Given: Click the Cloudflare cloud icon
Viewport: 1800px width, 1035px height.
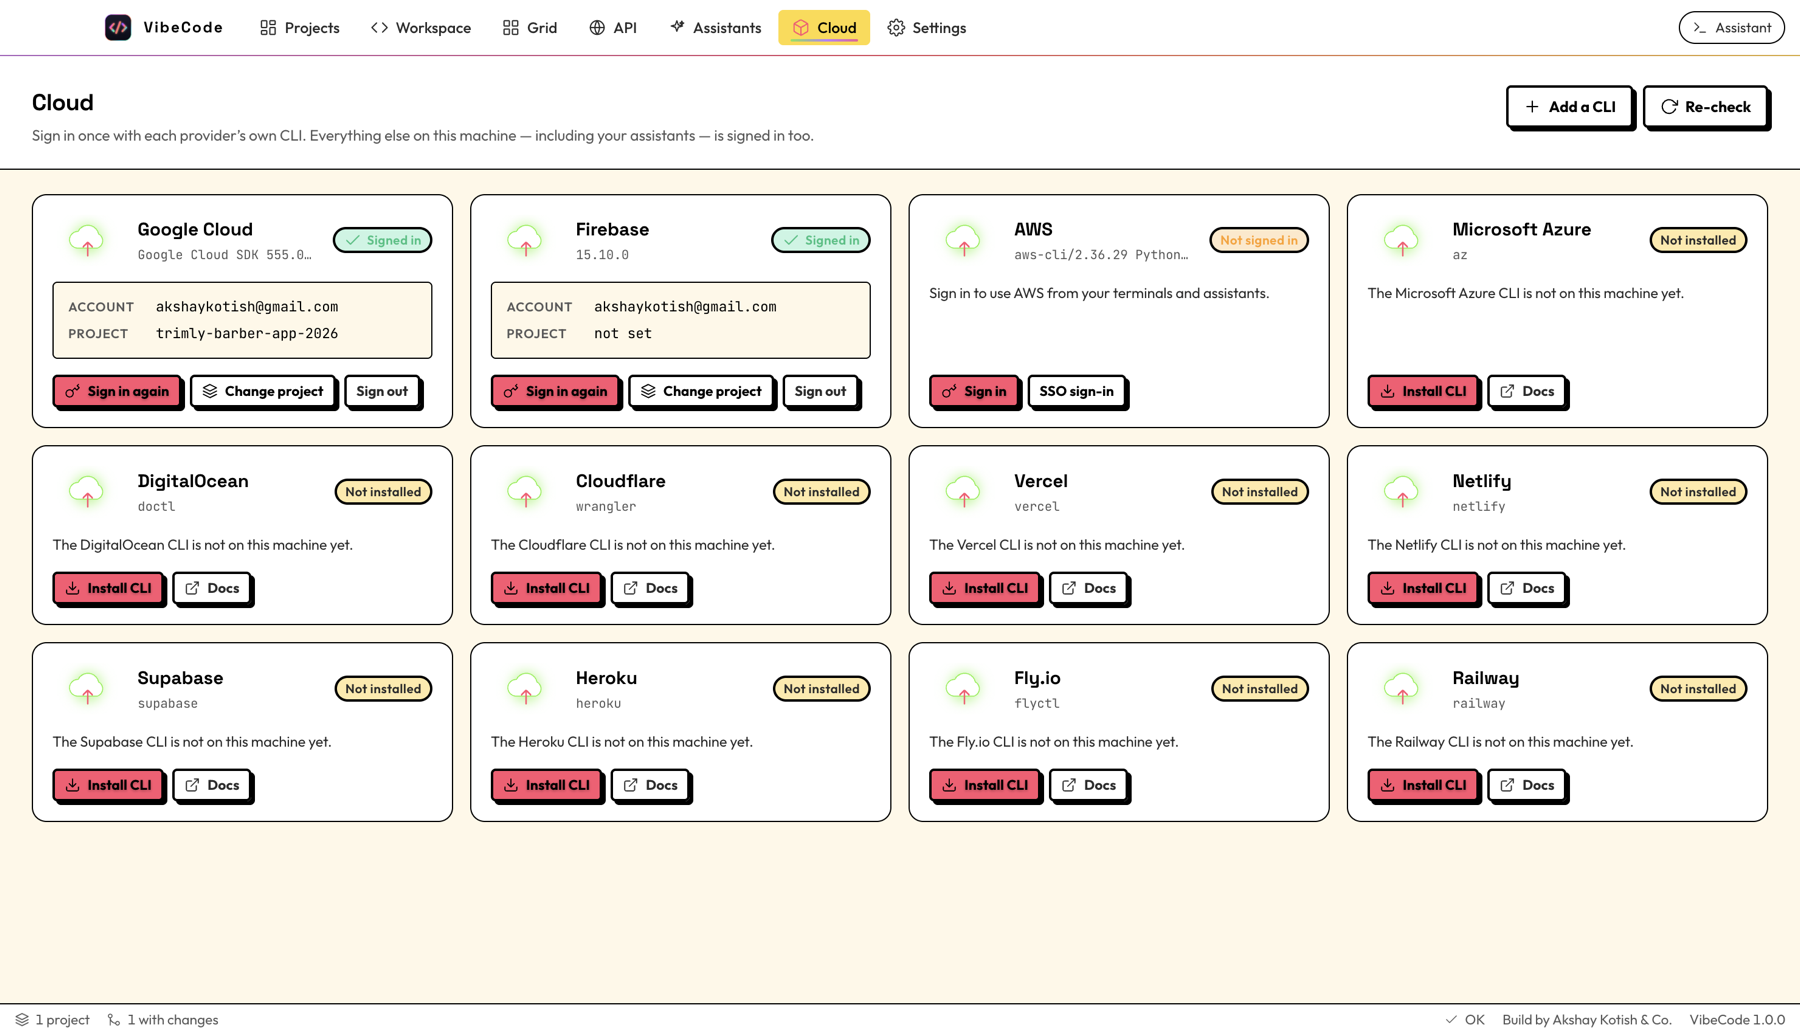Looking at the screenshot, I should [x=525, y=491].
